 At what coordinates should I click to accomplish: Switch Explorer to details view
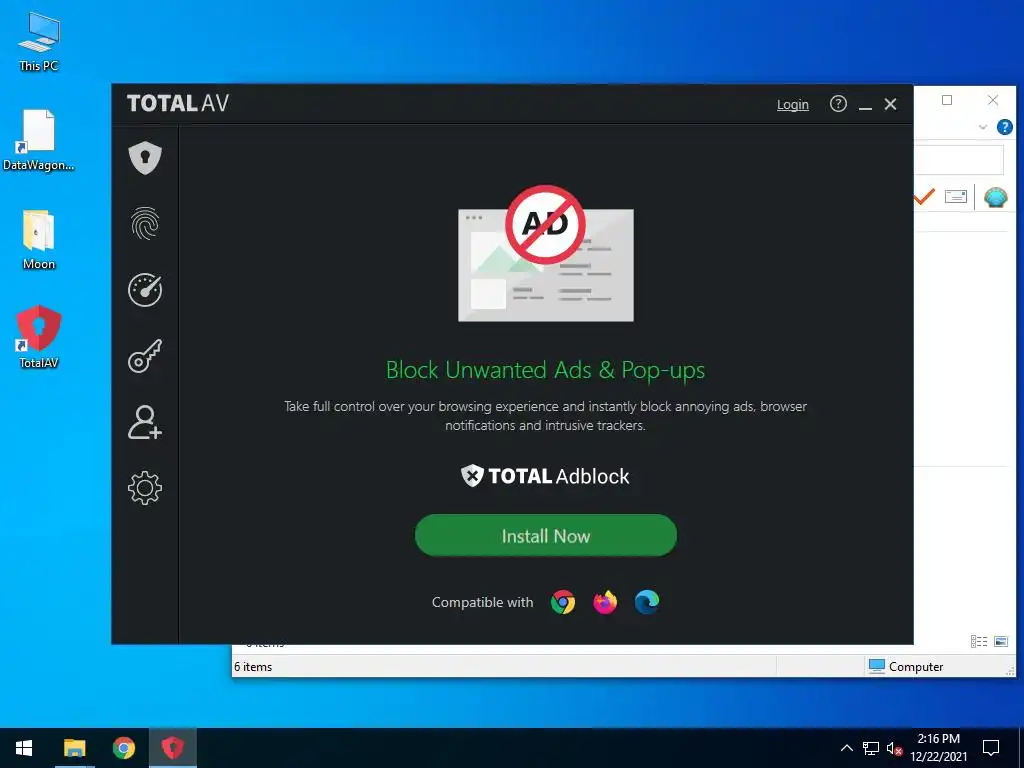coord(978,641)
